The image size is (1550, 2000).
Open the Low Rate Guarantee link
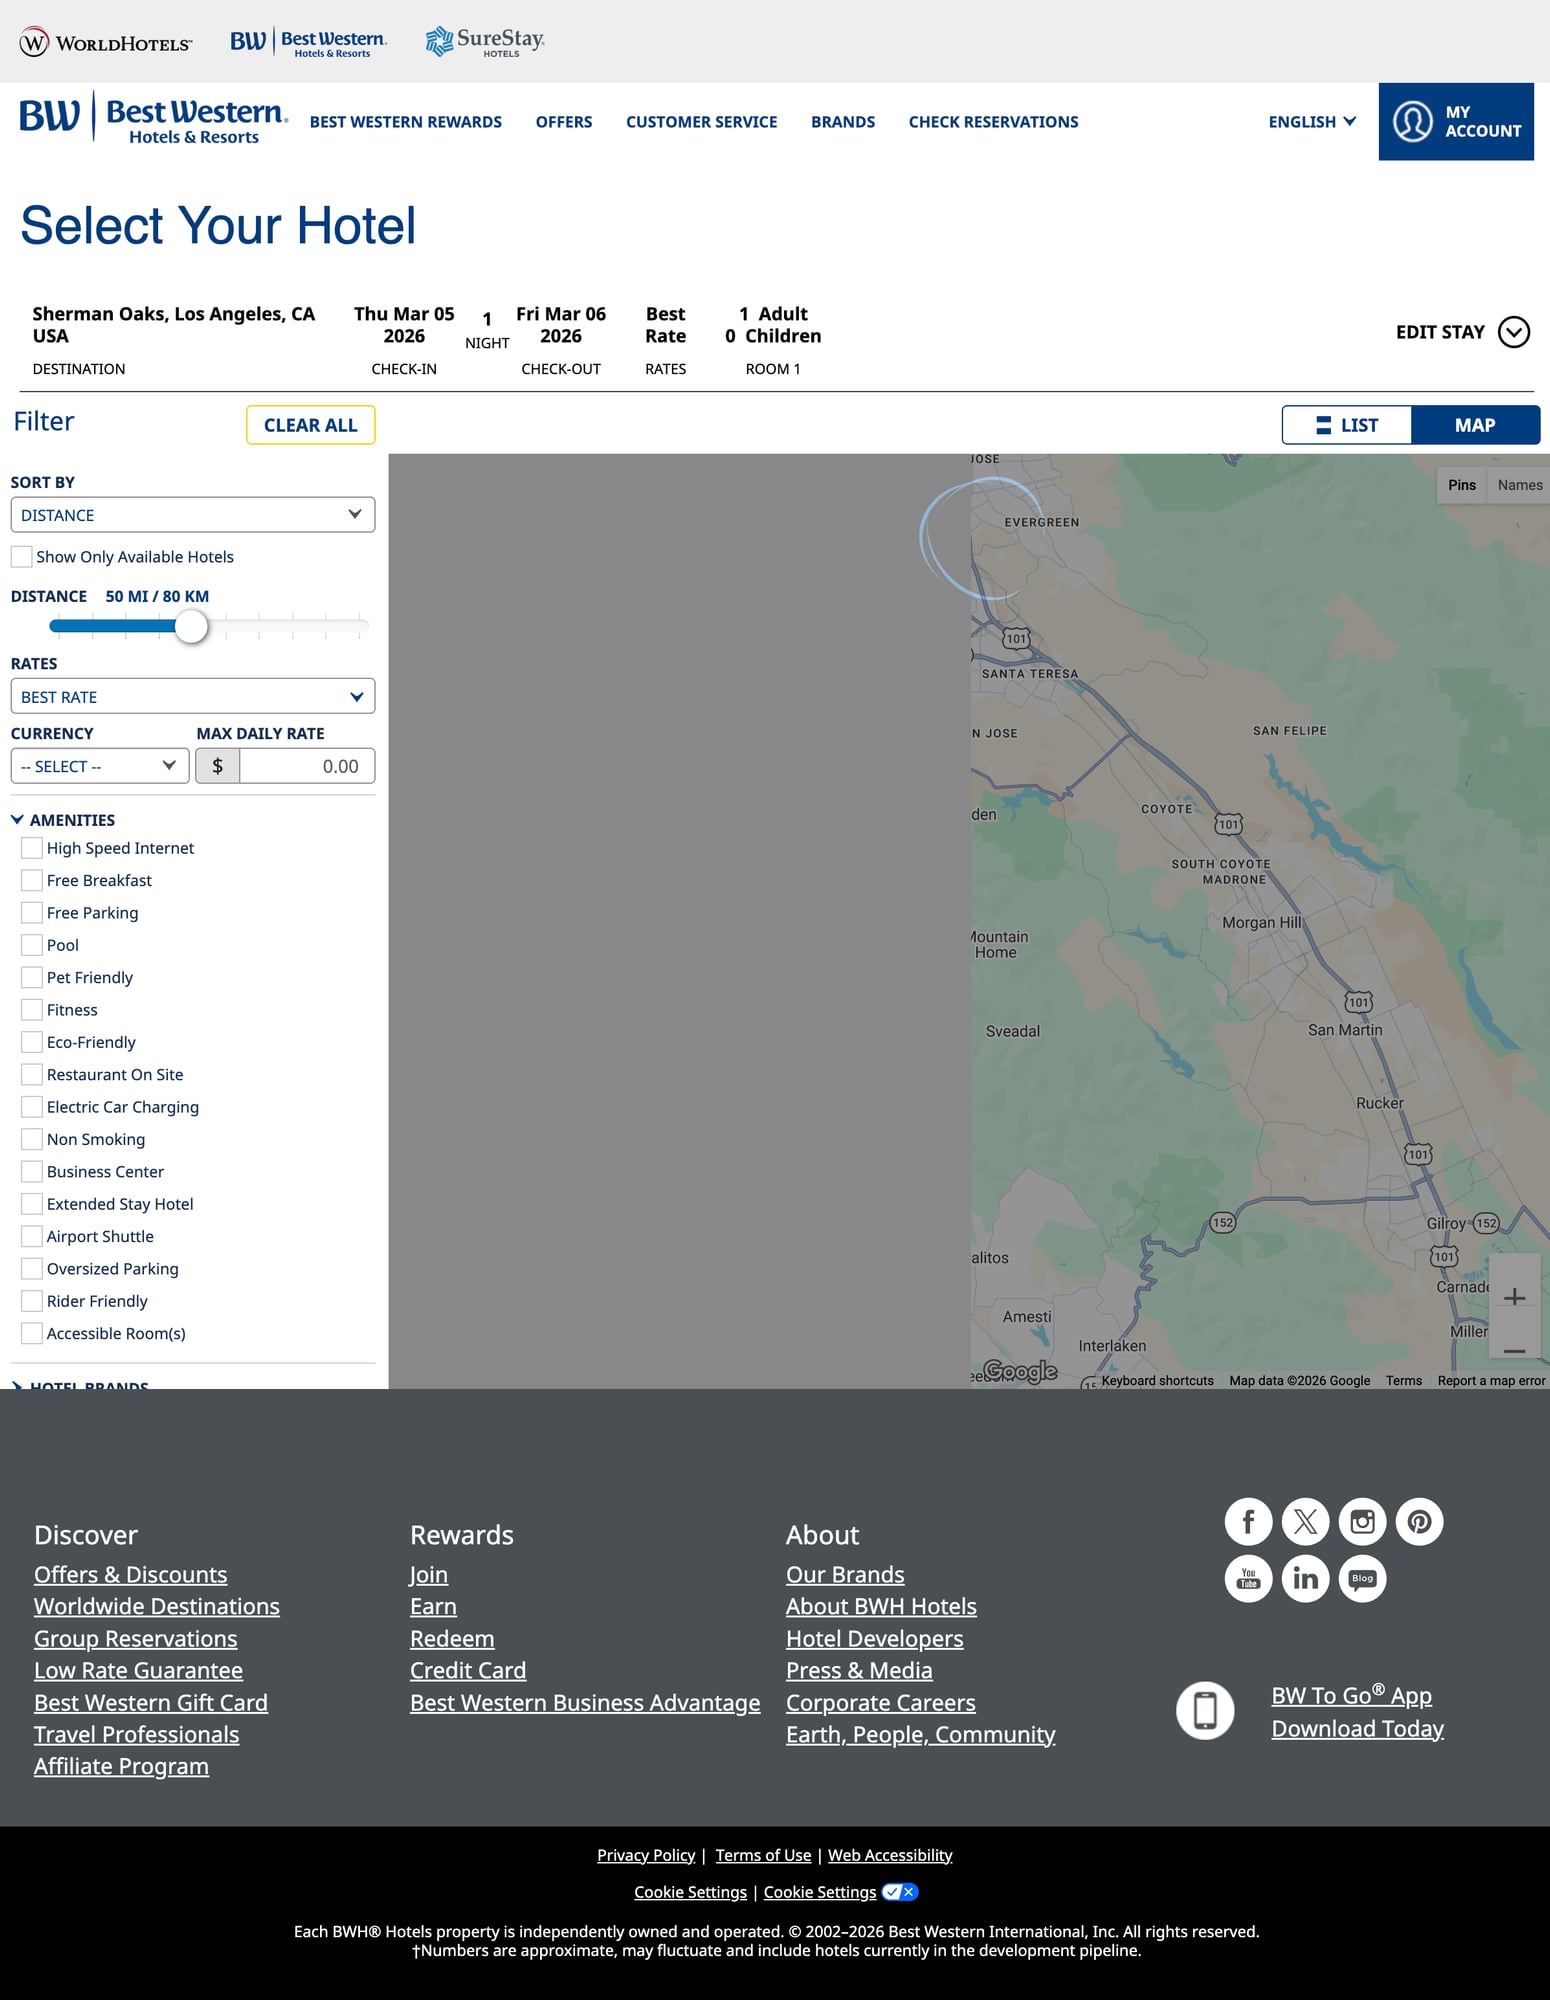coord(138,1671)
